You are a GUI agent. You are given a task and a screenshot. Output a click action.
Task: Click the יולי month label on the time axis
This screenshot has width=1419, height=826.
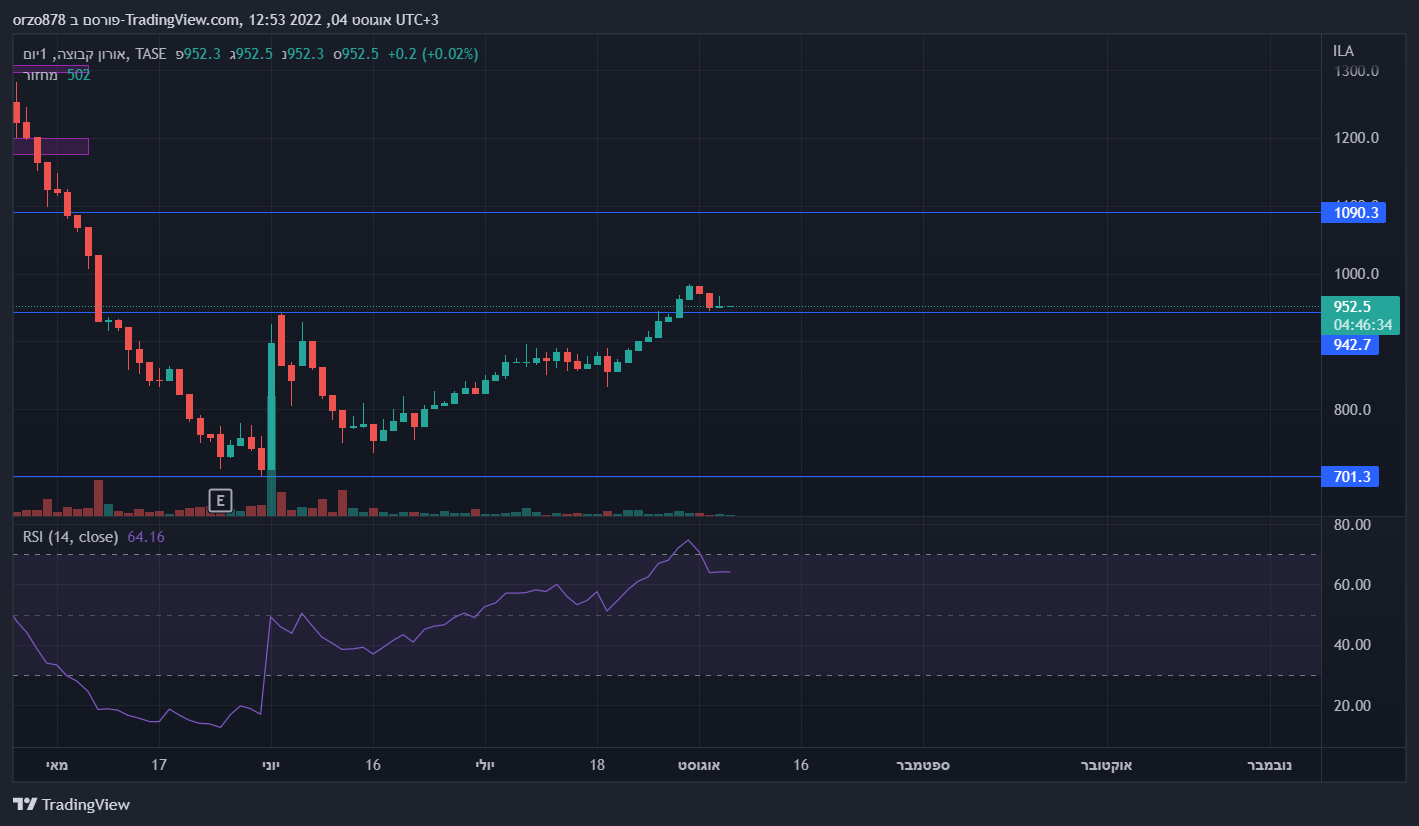485,765
